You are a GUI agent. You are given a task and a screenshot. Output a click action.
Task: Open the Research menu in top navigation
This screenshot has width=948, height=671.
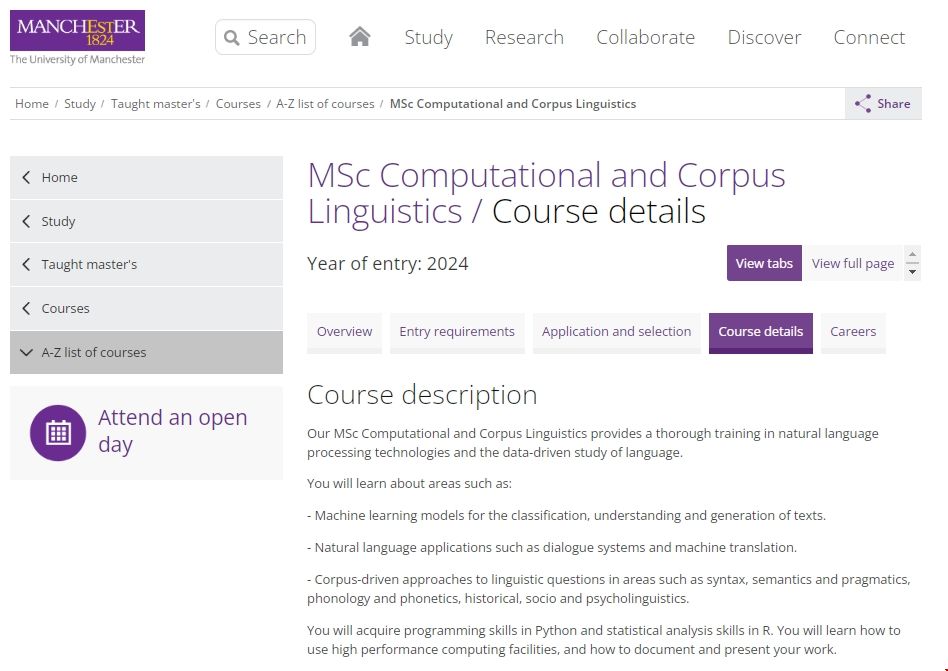tap(524, 37)
